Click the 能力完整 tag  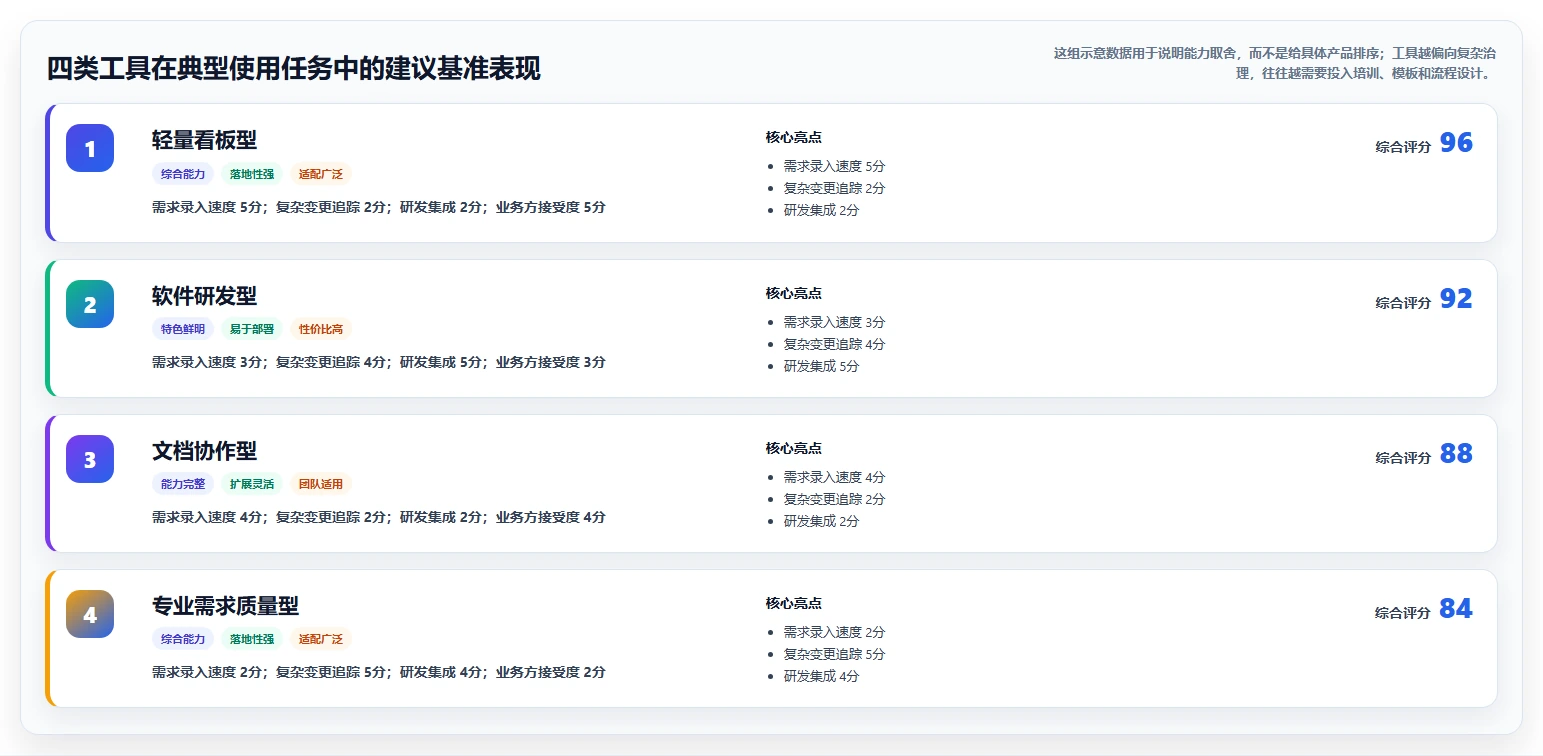(183, 484)
